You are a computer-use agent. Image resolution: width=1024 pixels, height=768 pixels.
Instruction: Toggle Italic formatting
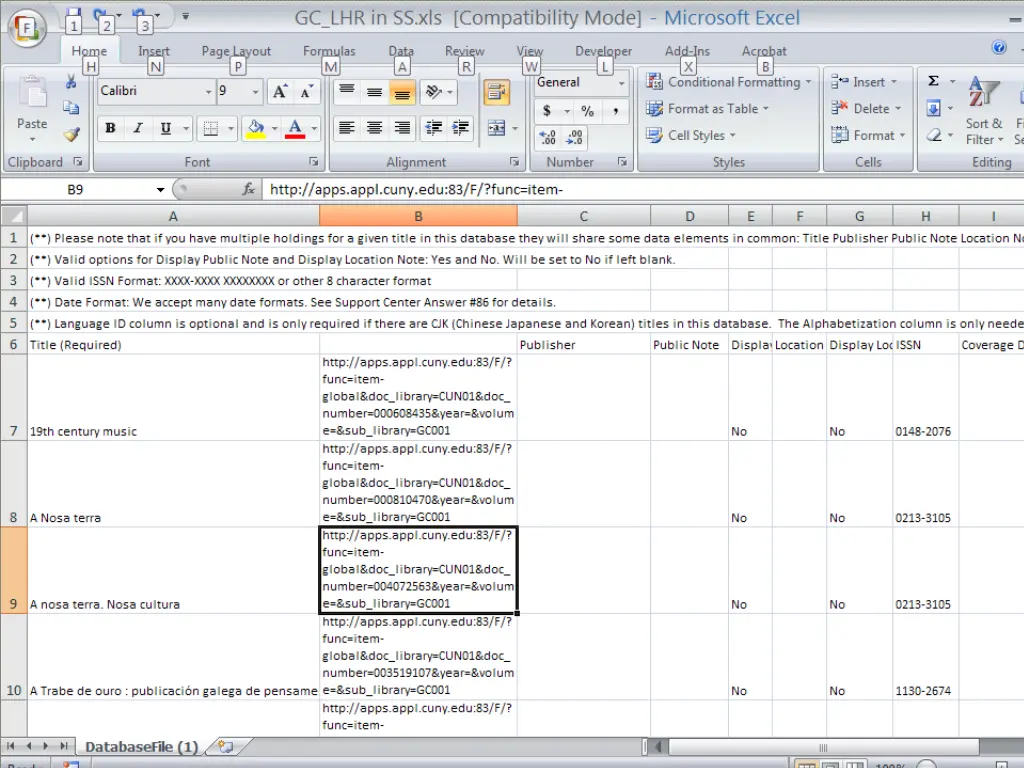pos(138,129)
